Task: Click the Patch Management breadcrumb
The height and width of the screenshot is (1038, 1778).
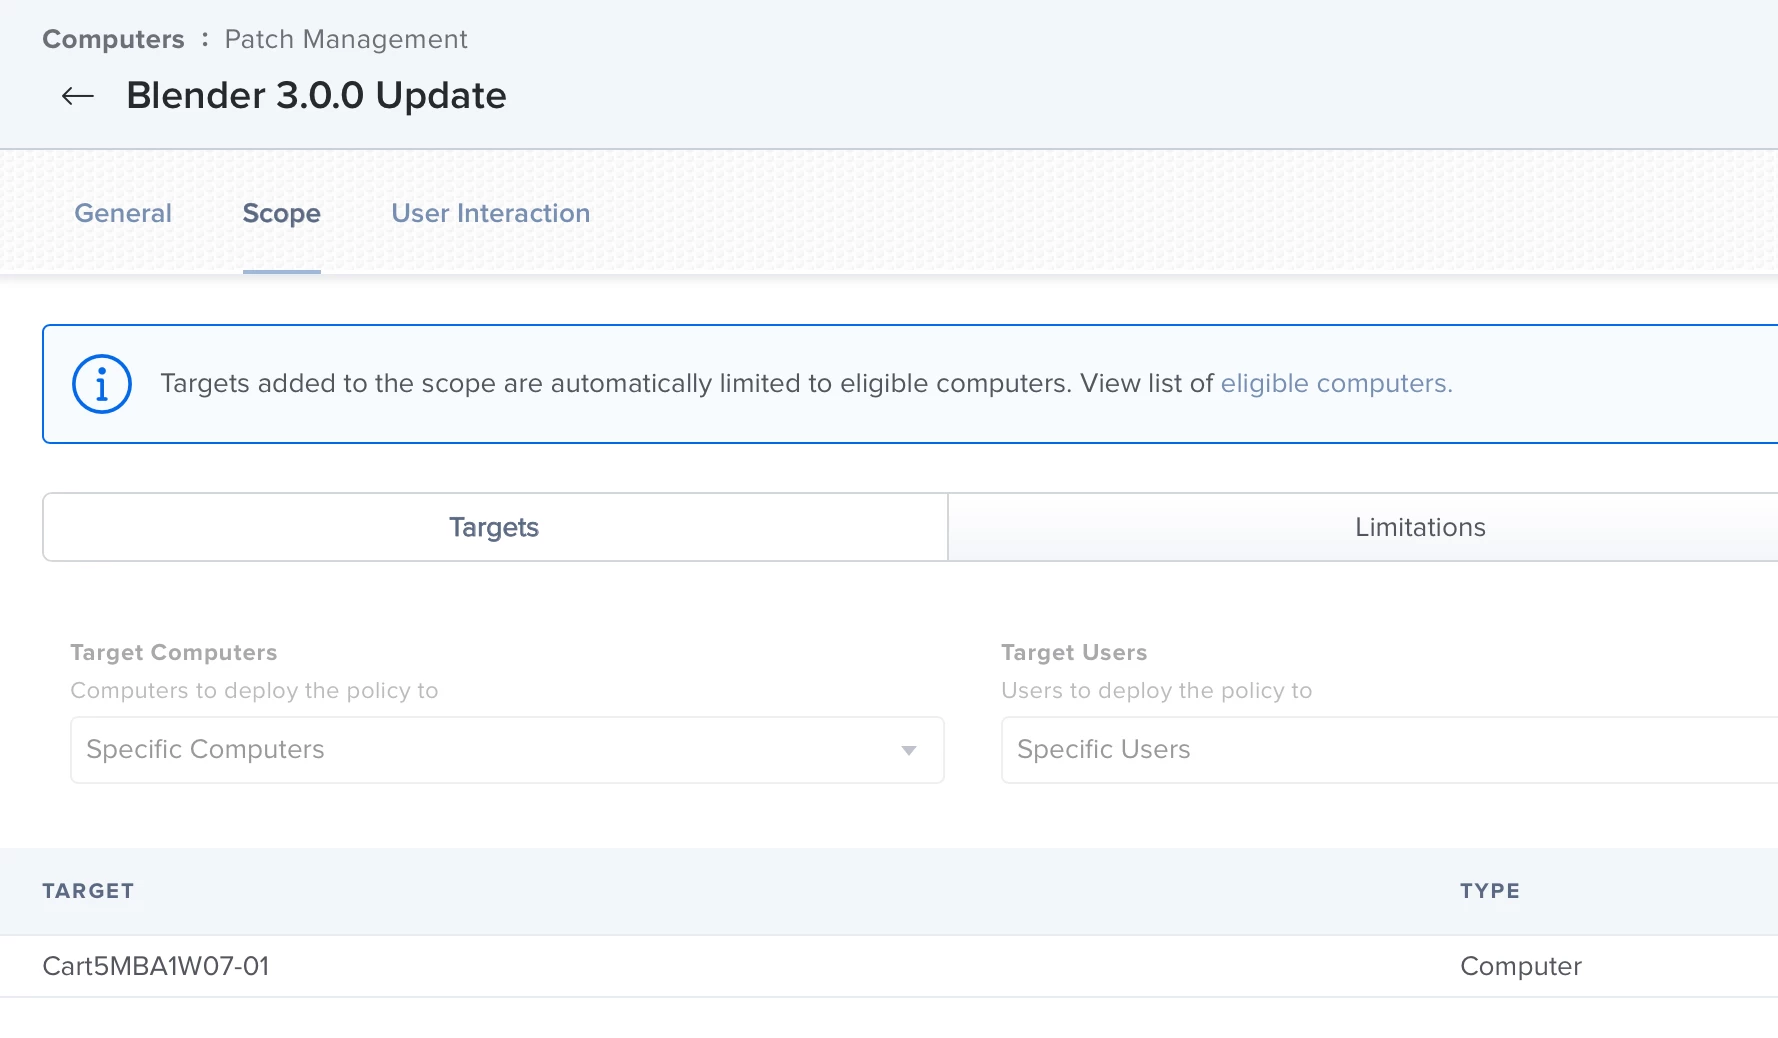Action: pyautogui.click(x=346, y=39)
